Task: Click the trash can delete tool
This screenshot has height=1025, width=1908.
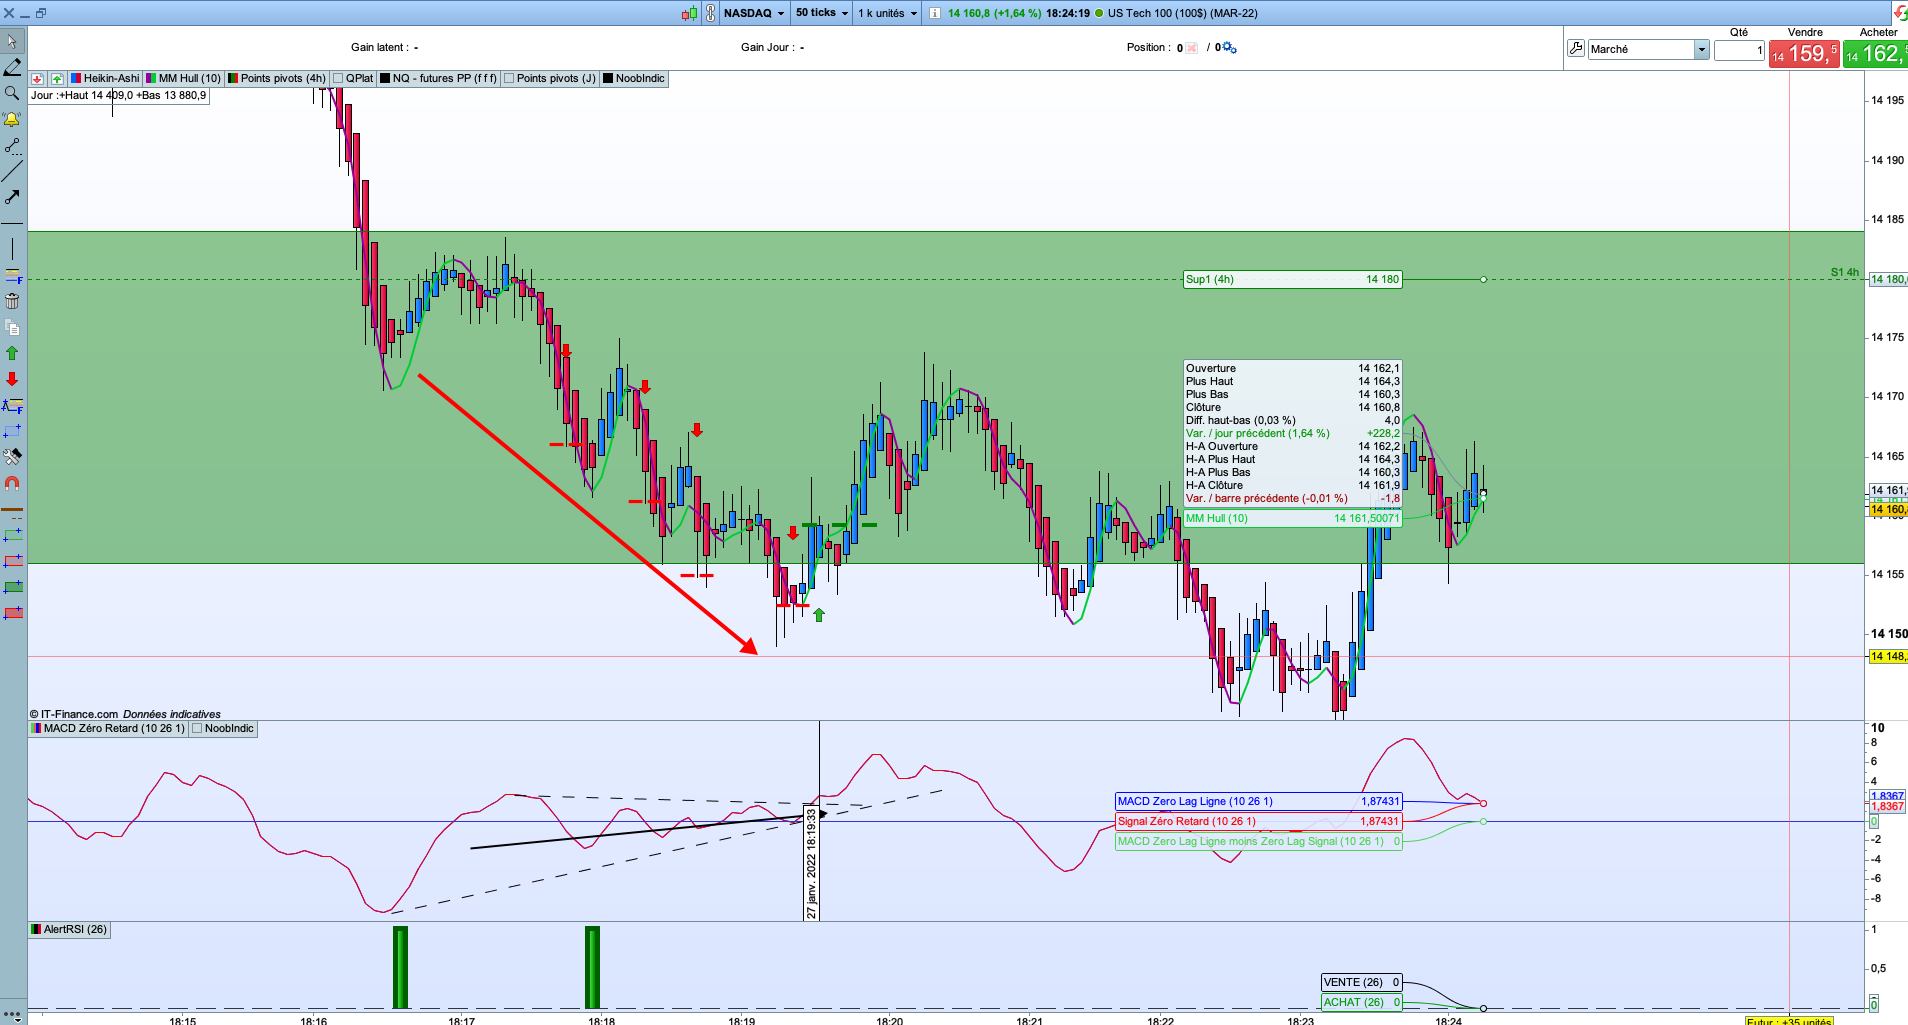Action: coord(12,301)
